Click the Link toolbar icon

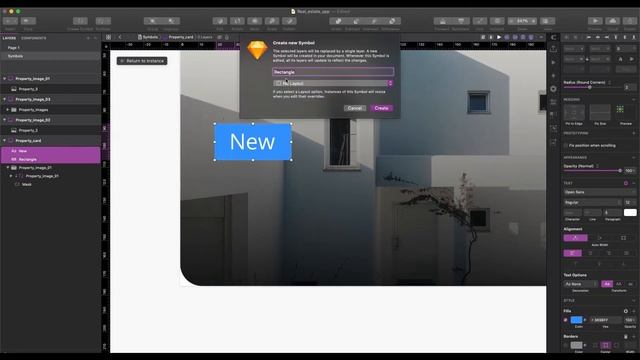480,21
